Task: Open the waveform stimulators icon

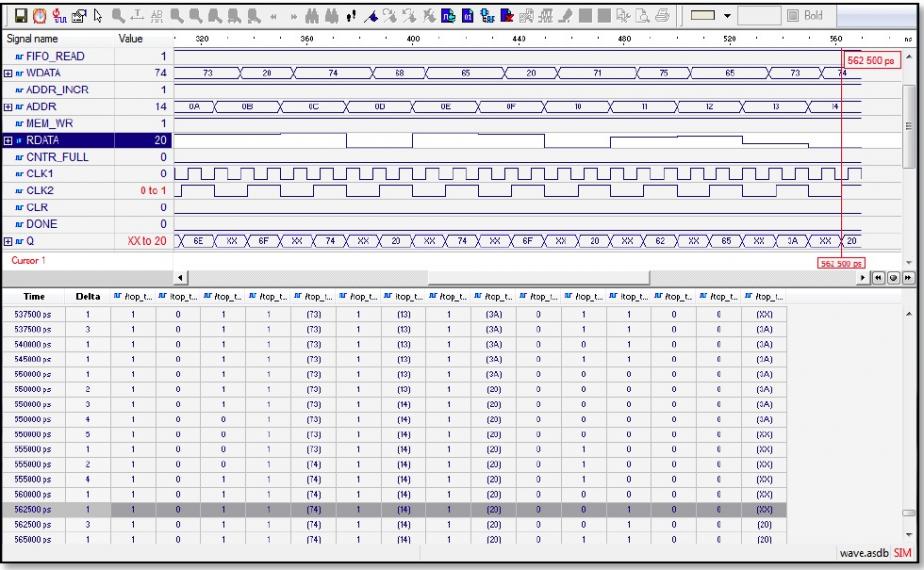Action: pos(59,16)
